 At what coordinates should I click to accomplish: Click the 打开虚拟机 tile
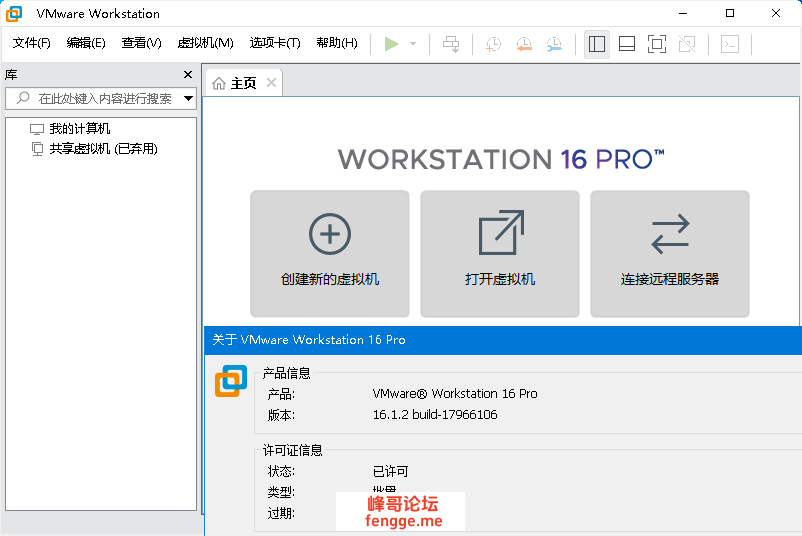pyautogui.click(x=500, y=254)
